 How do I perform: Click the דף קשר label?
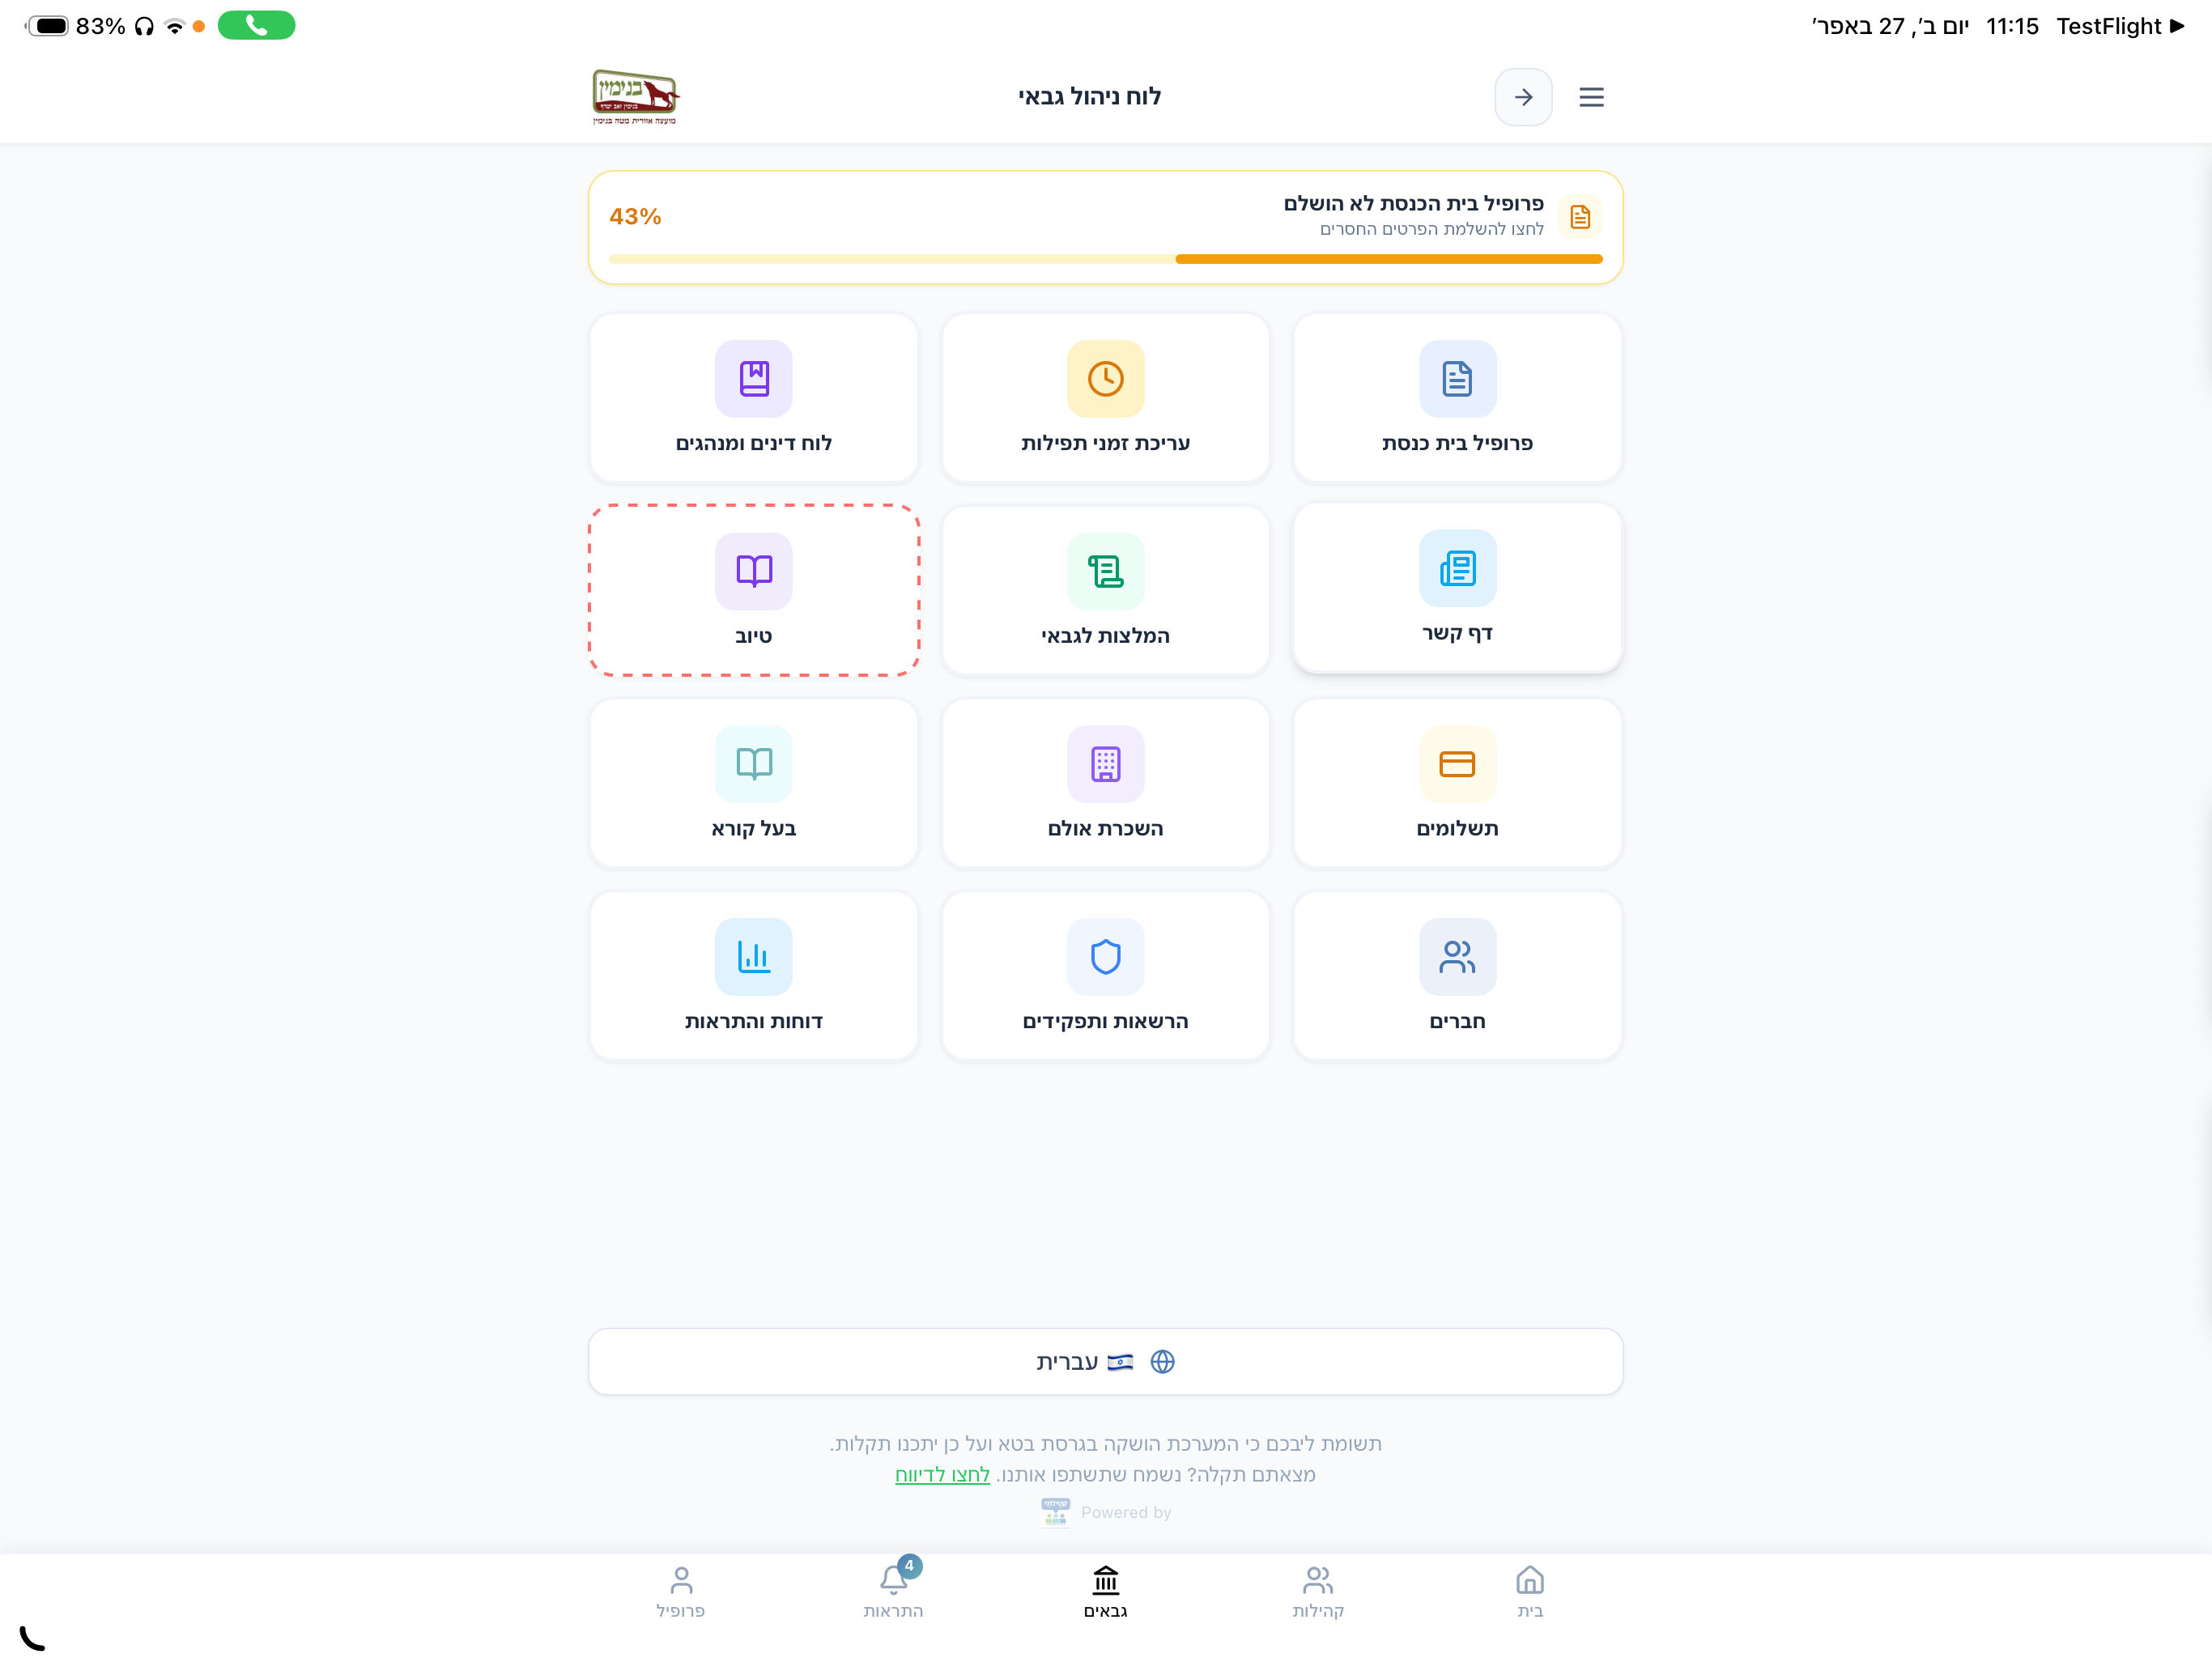[1457, 633]
